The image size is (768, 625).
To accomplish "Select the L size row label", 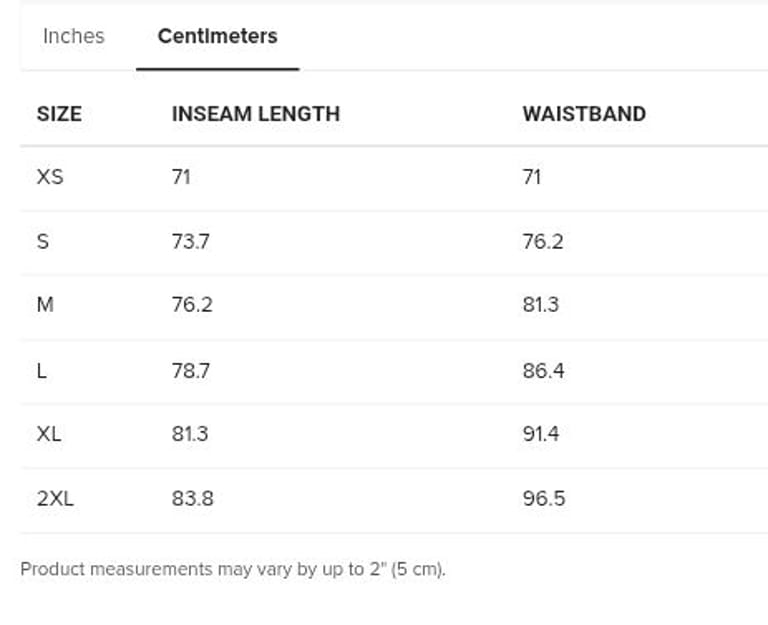I will tap(41, 371).
